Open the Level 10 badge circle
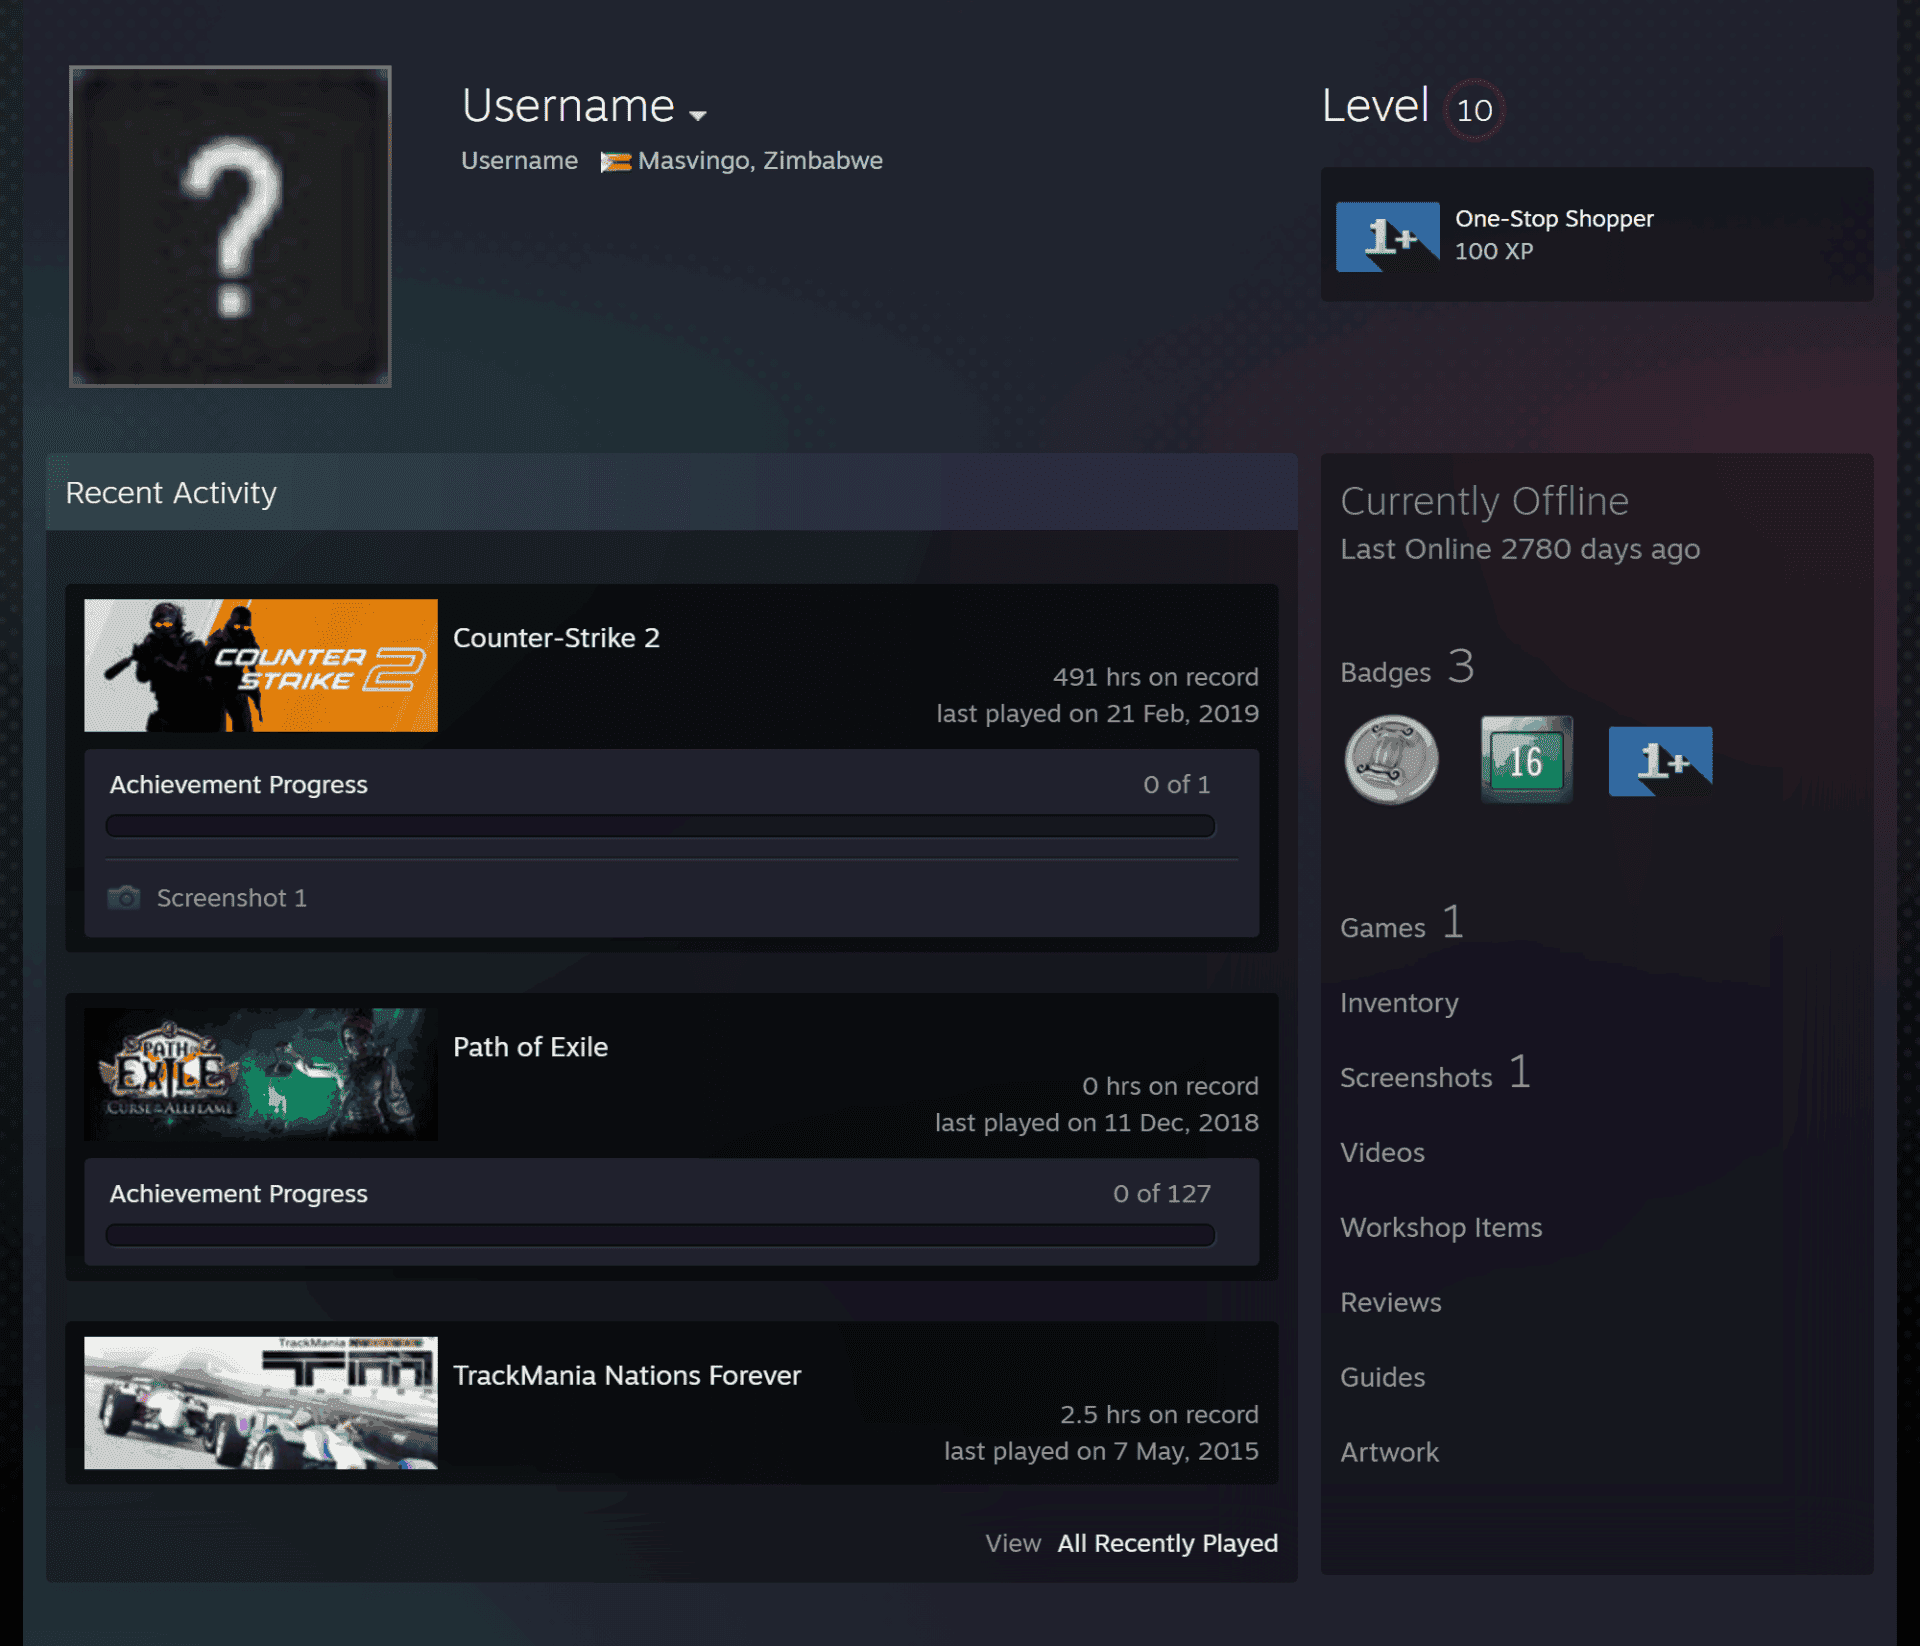The height and width of the screenshot is (1646, 1920). pyautogui.click(x=1474, y=110)
